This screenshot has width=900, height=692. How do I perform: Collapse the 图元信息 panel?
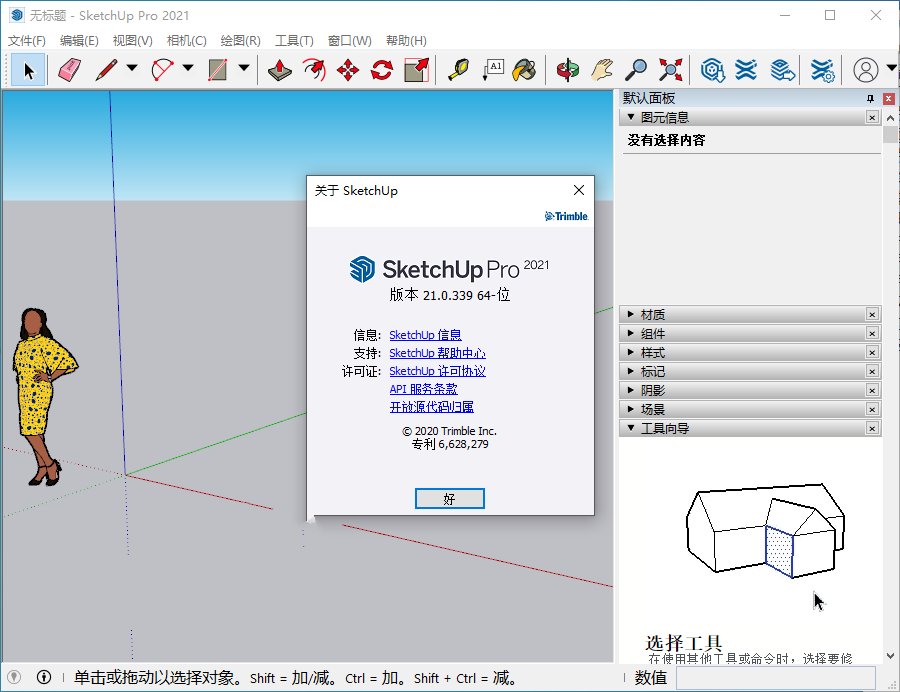click(631, 117)
